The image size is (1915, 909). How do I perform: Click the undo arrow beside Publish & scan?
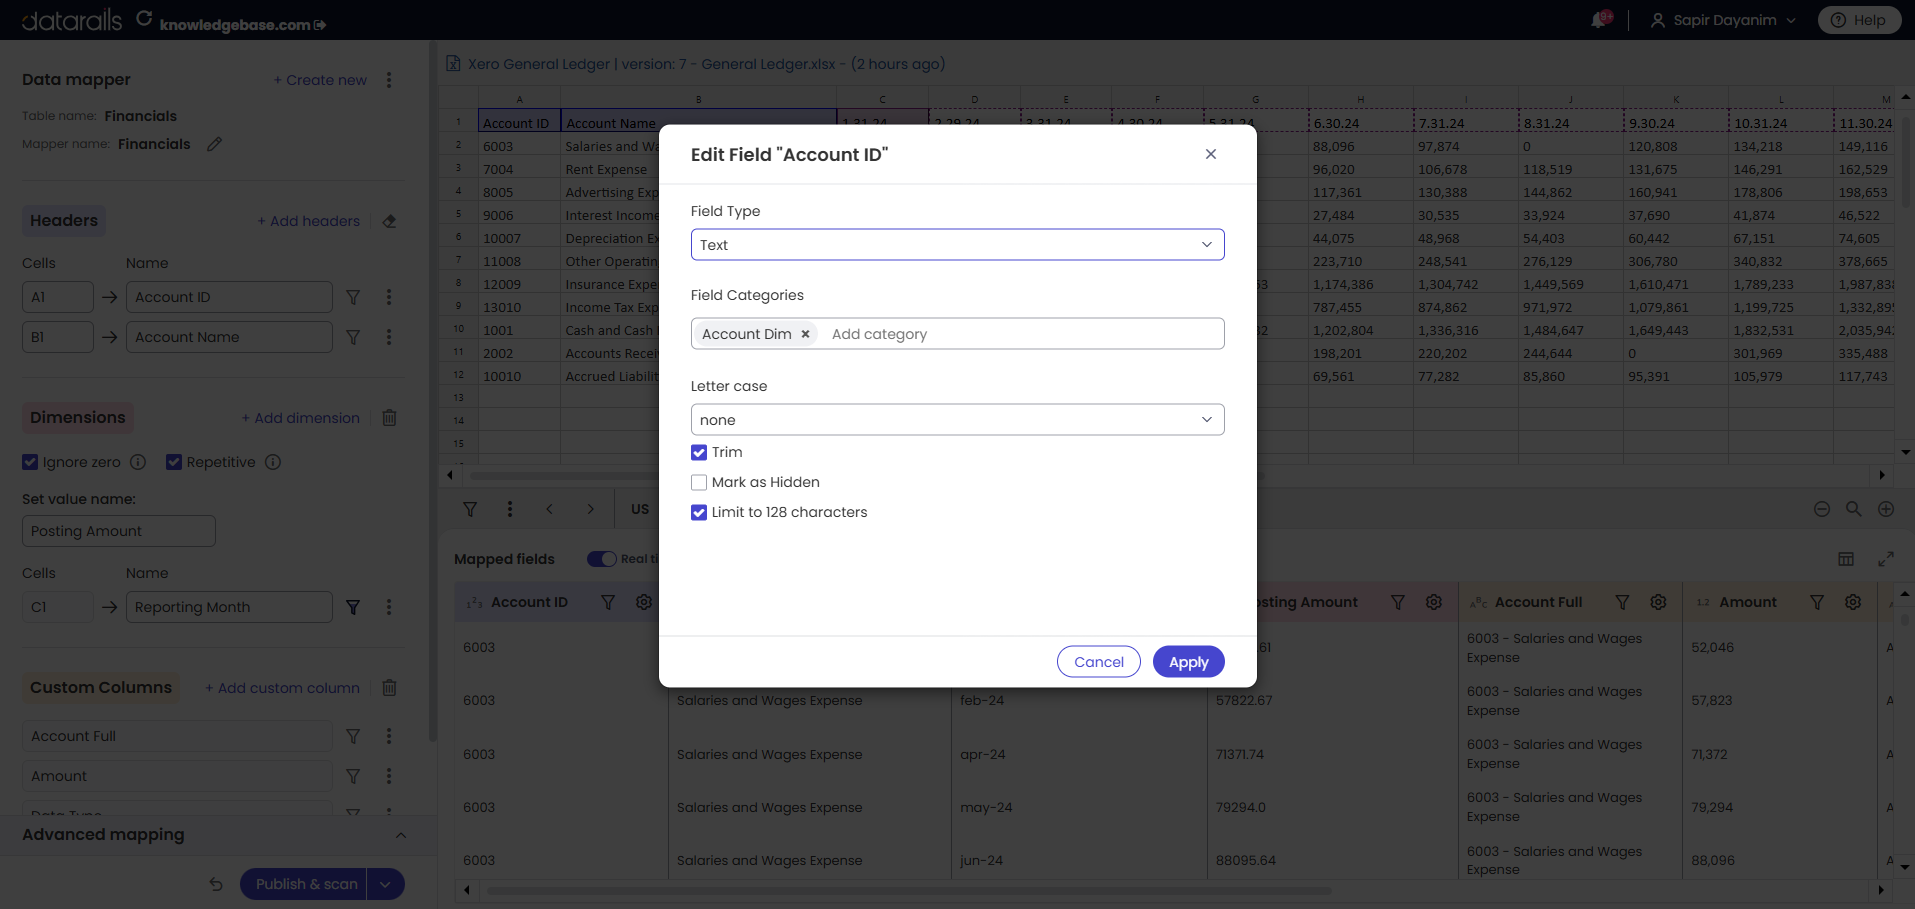(x=216, y=884)
